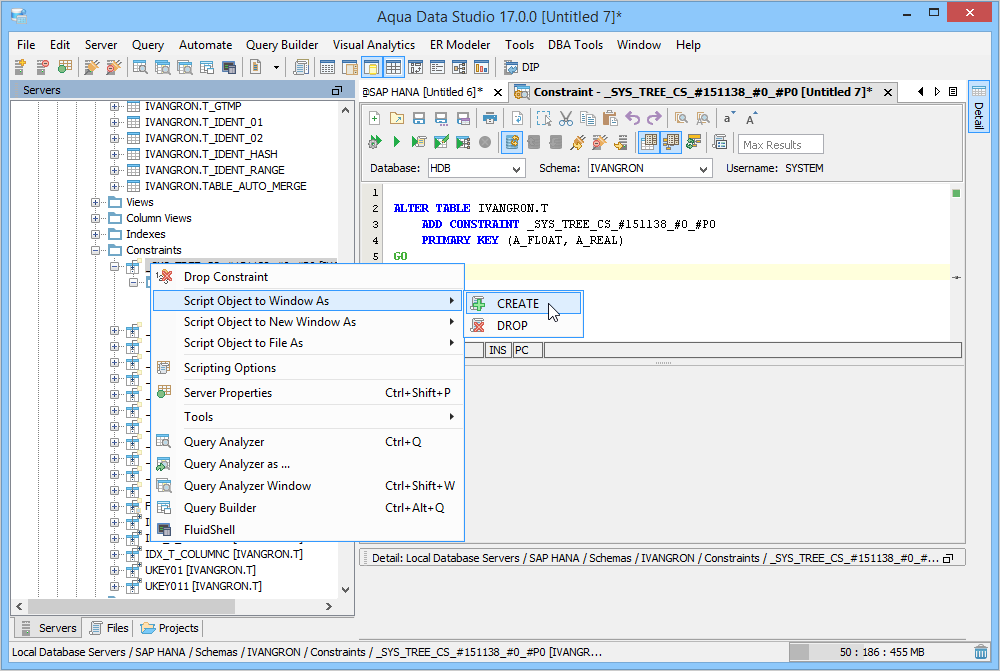
Task: Click the lowercase conversion 'a' icon
Action: pyautogui.click(x=728, y=119)
